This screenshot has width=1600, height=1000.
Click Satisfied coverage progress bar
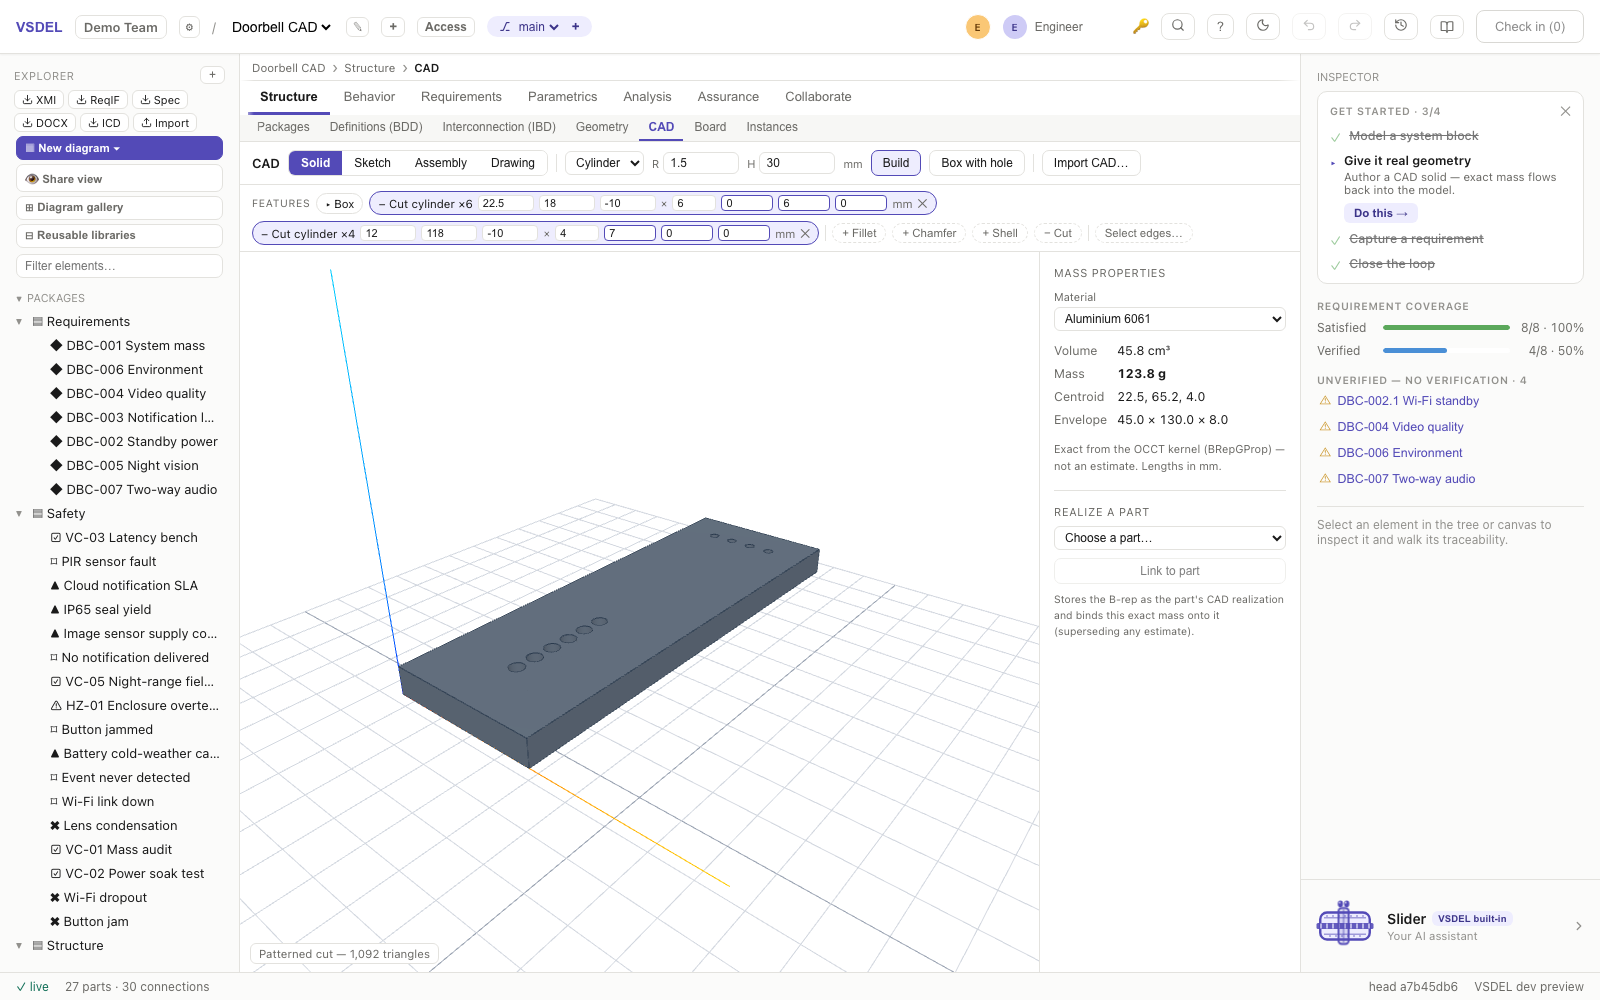[x=1446, y=328]
